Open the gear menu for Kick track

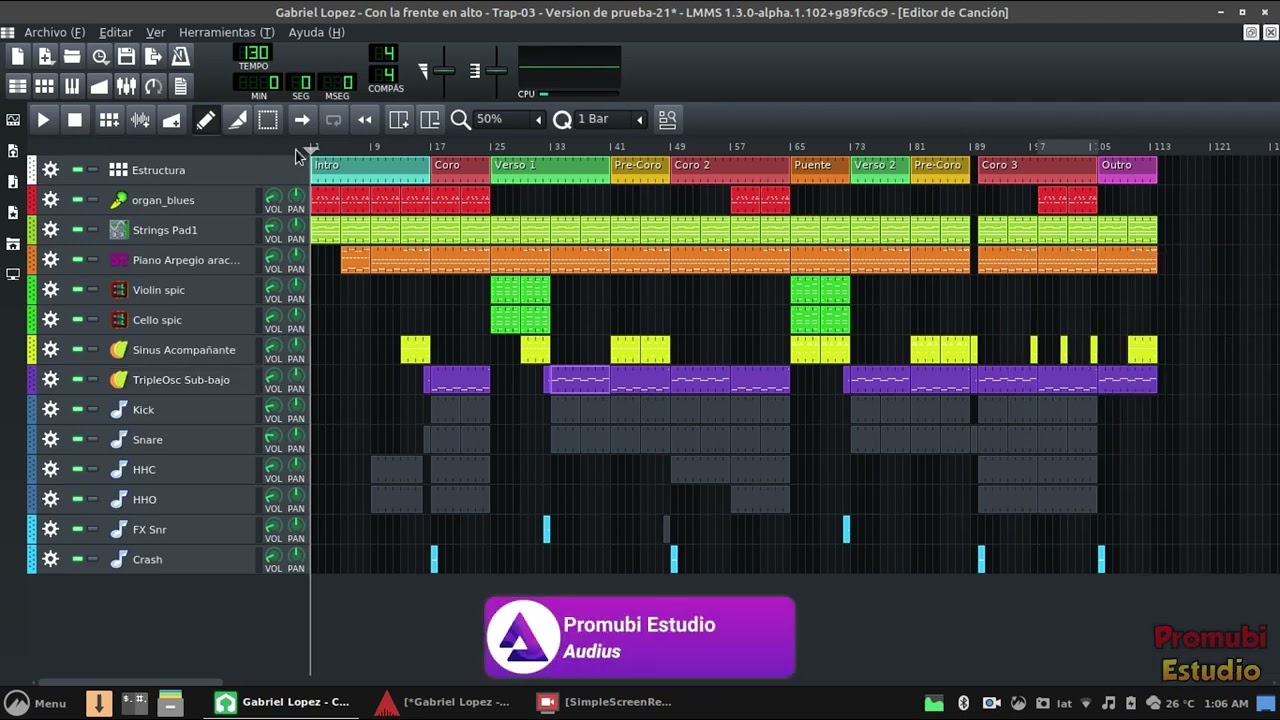click(x=50, y=410)
